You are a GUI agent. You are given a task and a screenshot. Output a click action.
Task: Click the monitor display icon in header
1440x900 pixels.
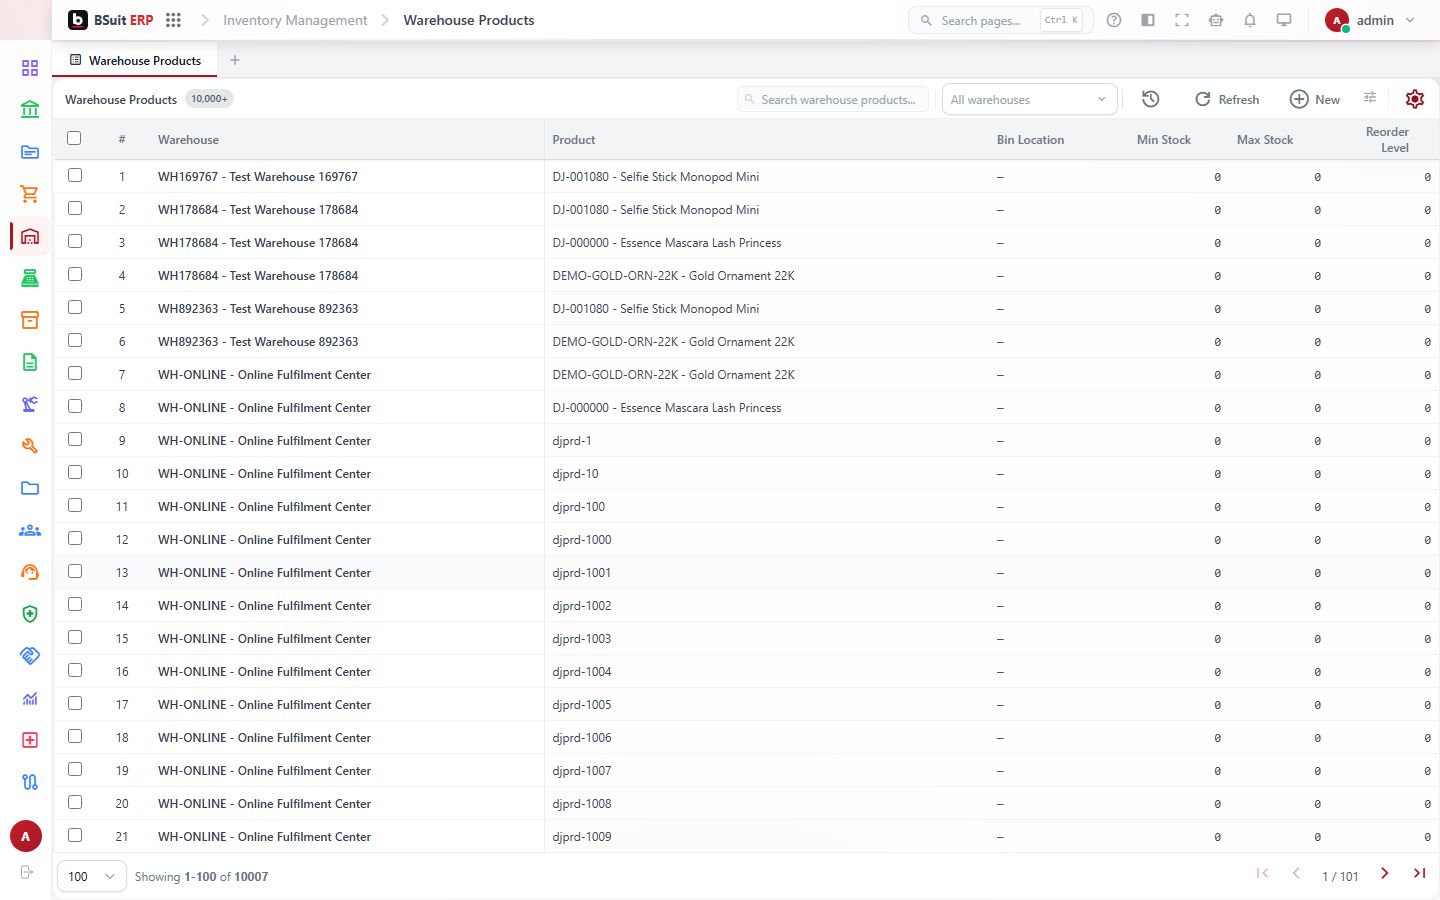pyautogui.click(x=1284, y=20)
